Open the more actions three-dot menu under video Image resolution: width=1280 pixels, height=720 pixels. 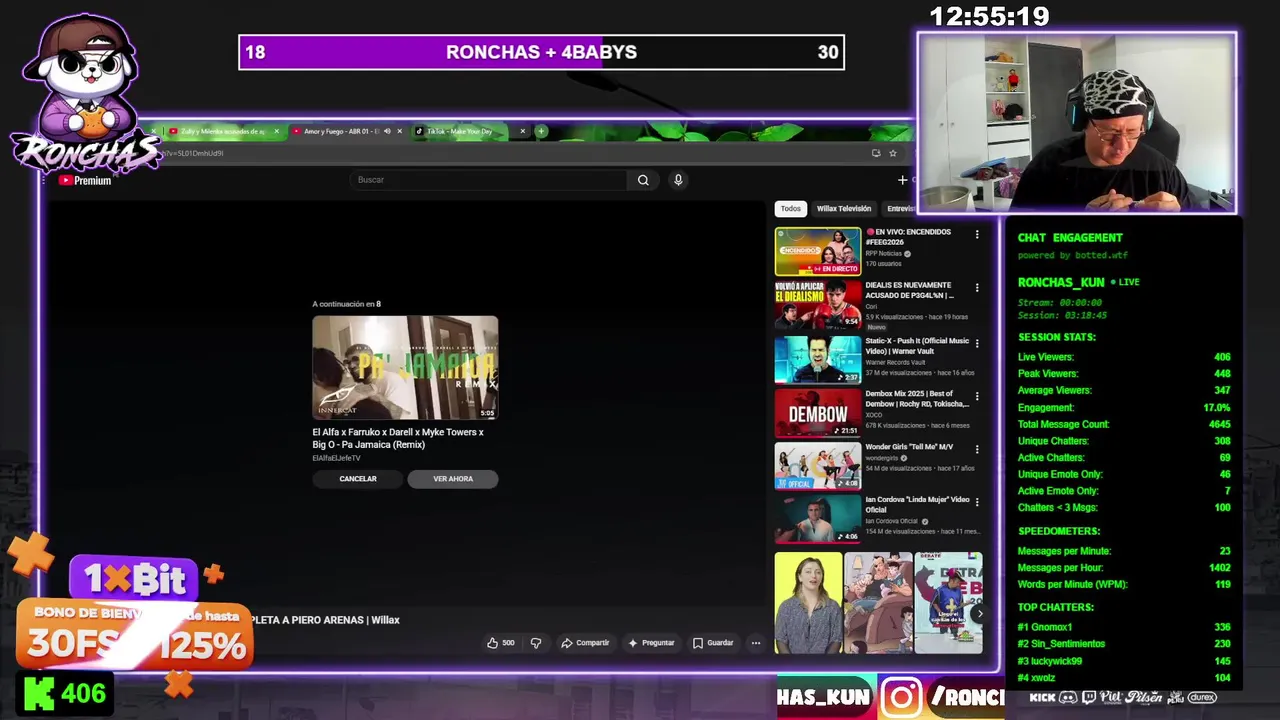tap(756, 643)
